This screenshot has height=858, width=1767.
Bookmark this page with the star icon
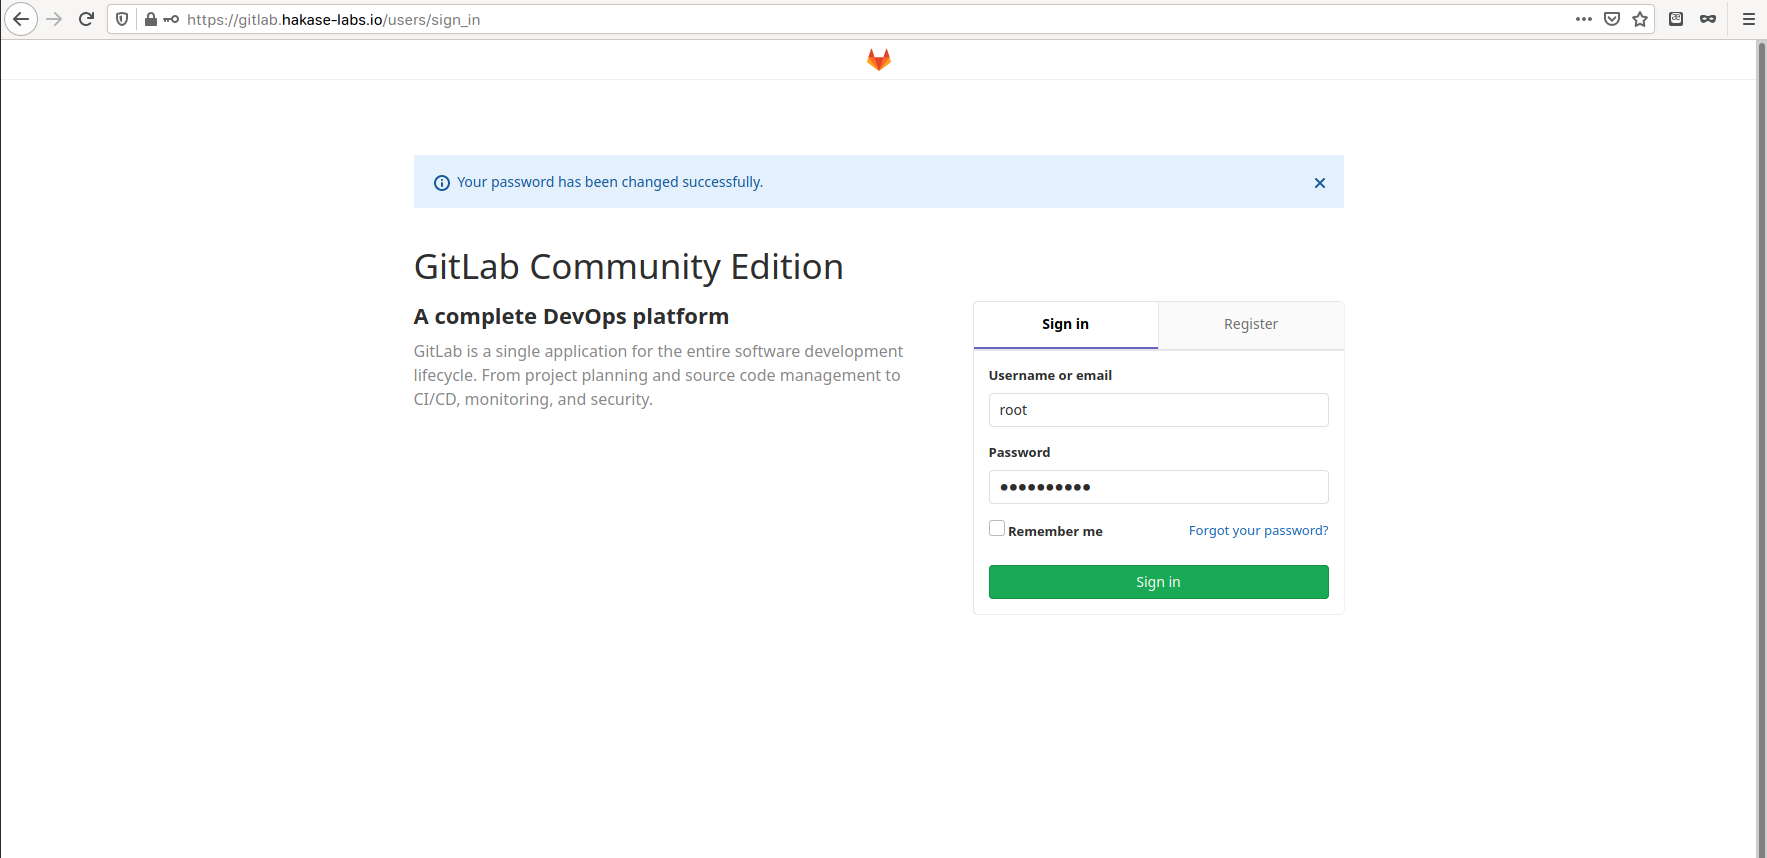pos(1640,19)
